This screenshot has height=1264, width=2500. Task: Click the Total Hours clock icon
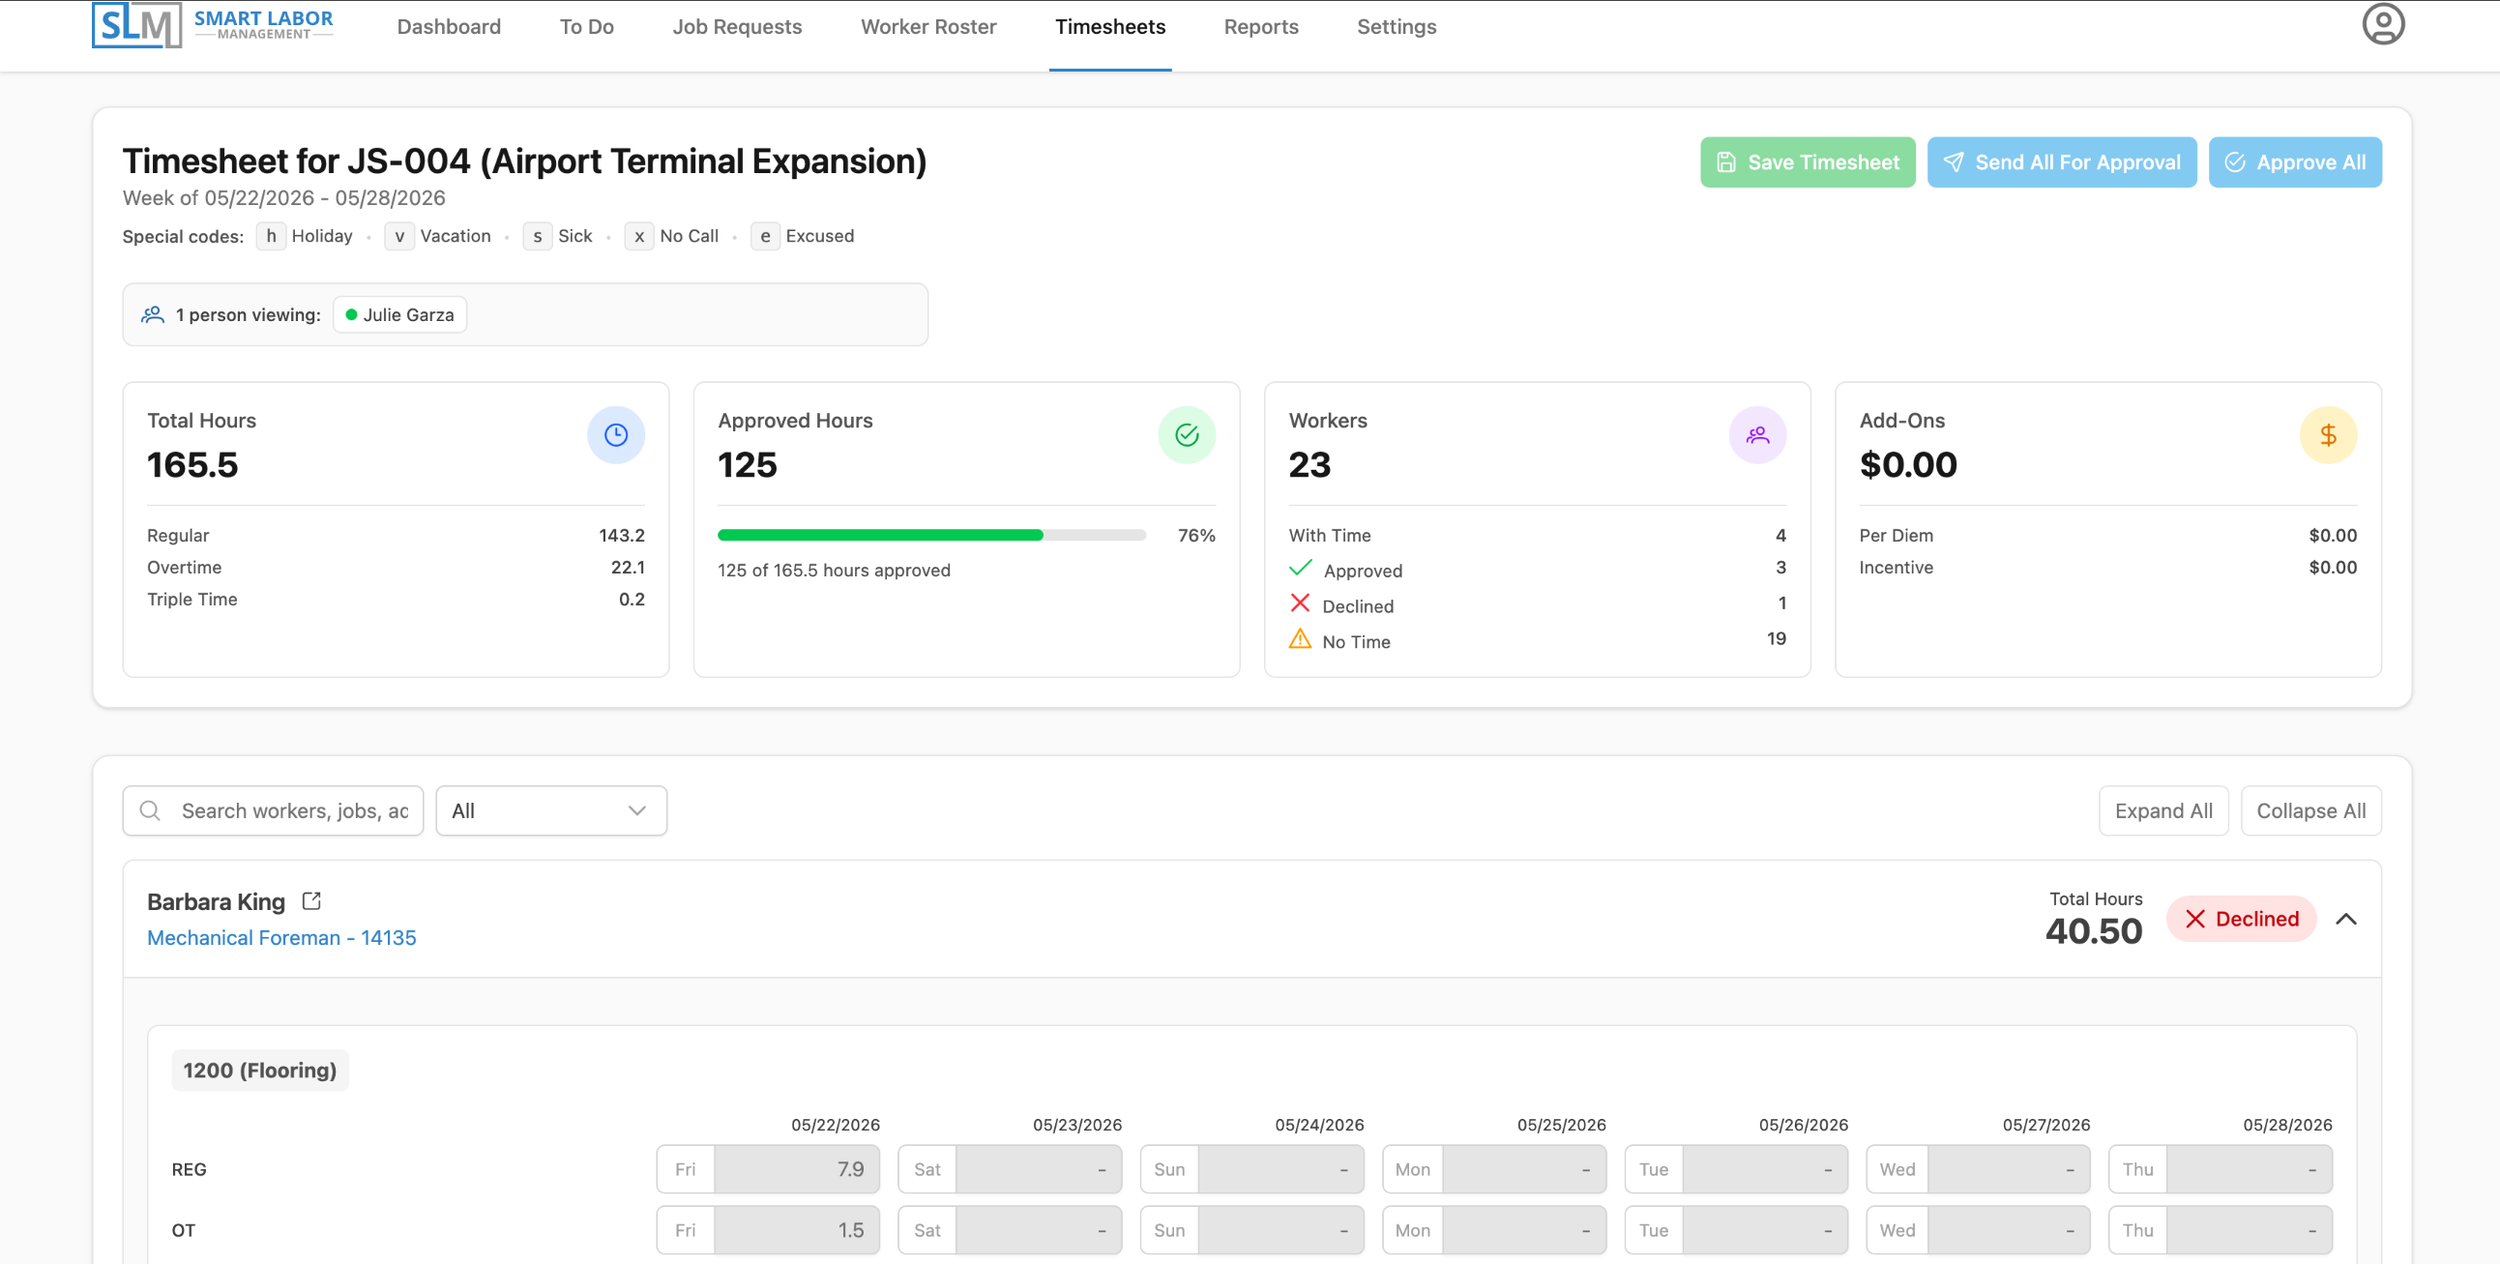tap(616, 435)
